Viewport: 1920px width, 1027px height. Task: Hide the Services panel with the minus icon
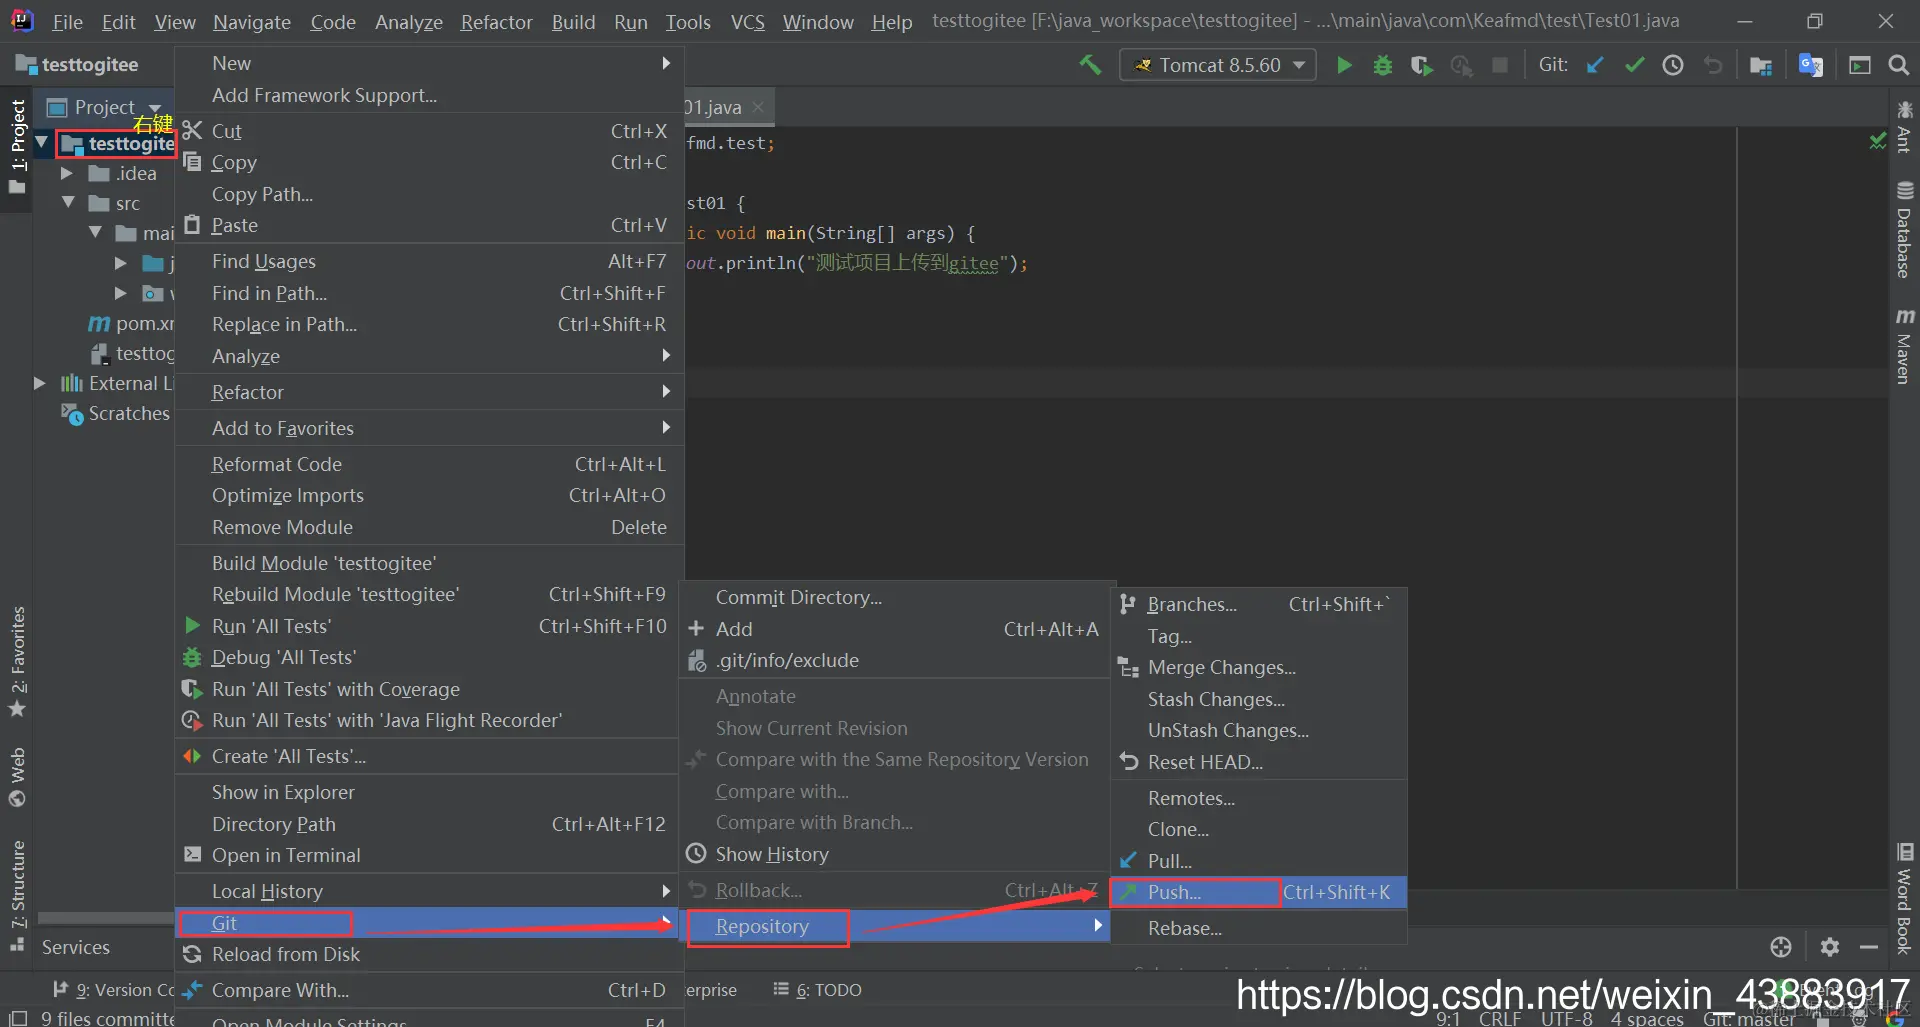(1869, 946)
